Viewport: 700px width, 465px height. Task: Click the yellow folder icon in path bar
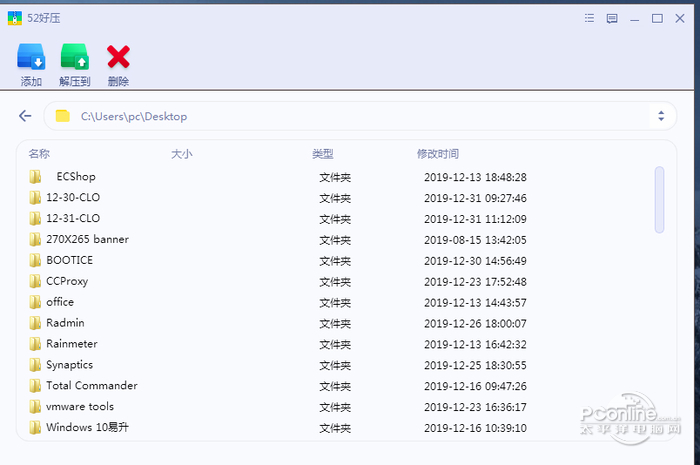click(x=62, y=116)
